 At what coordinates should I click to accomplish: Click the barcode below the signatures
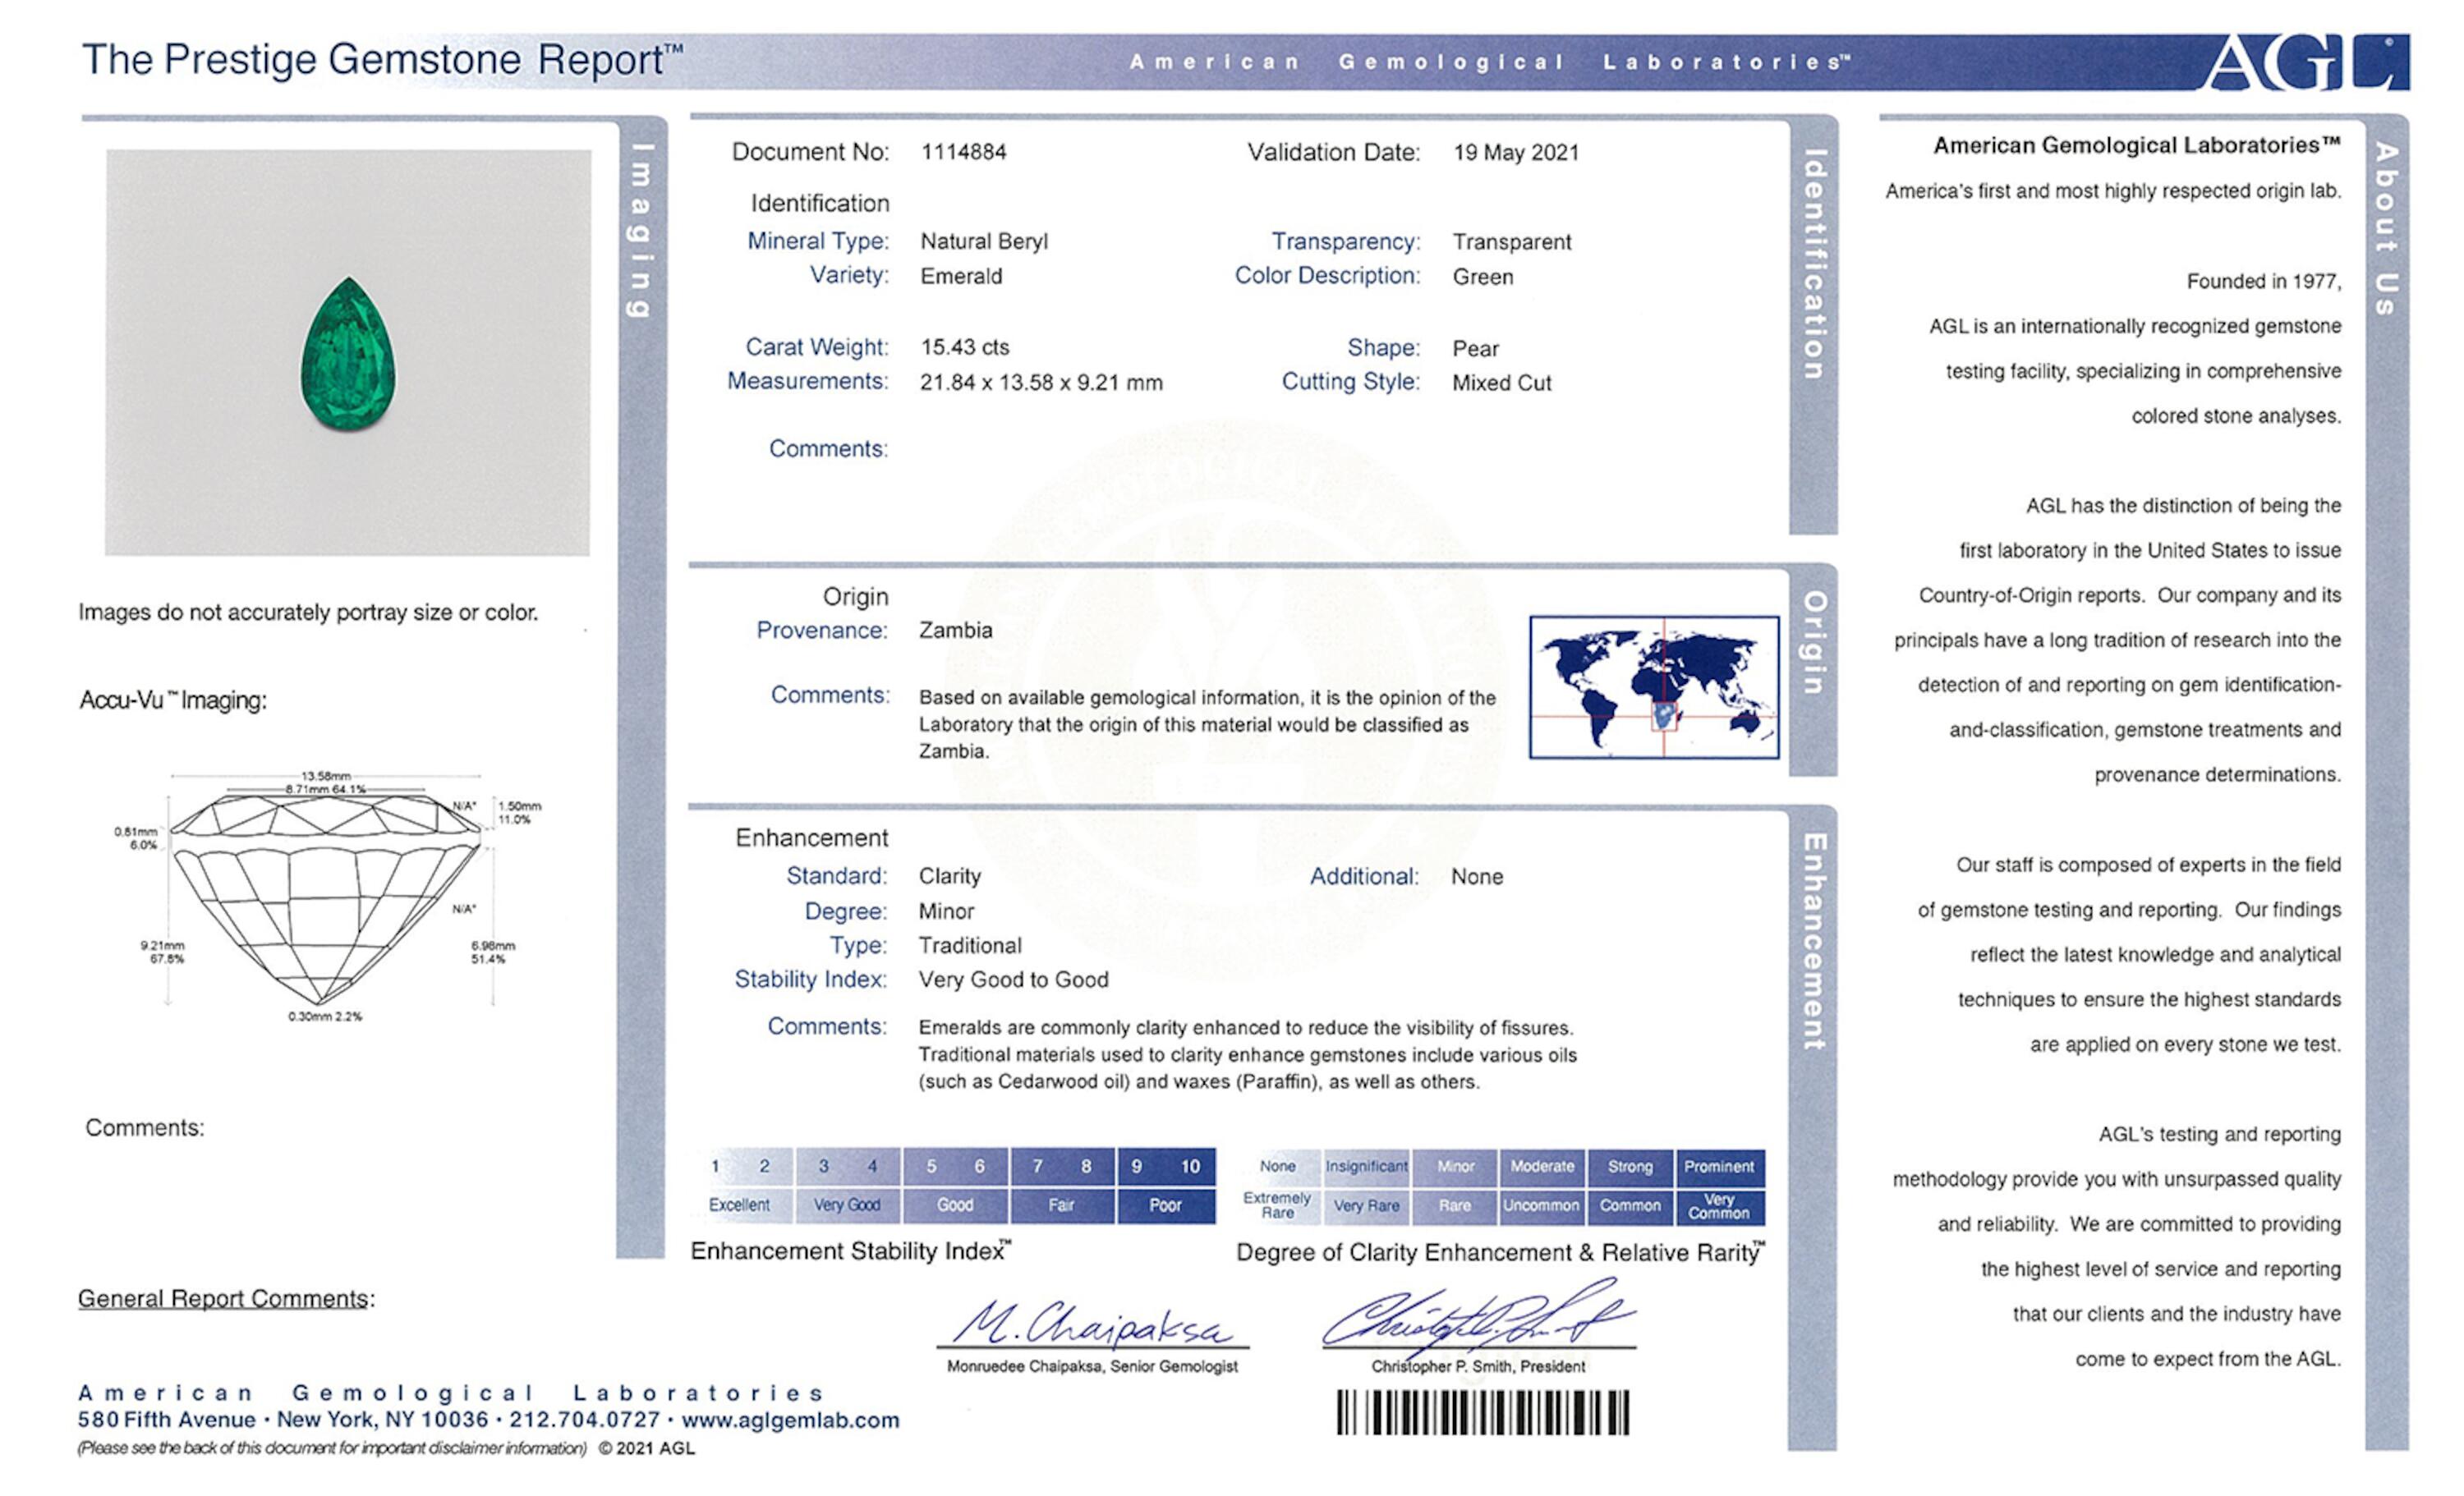1482,1412
